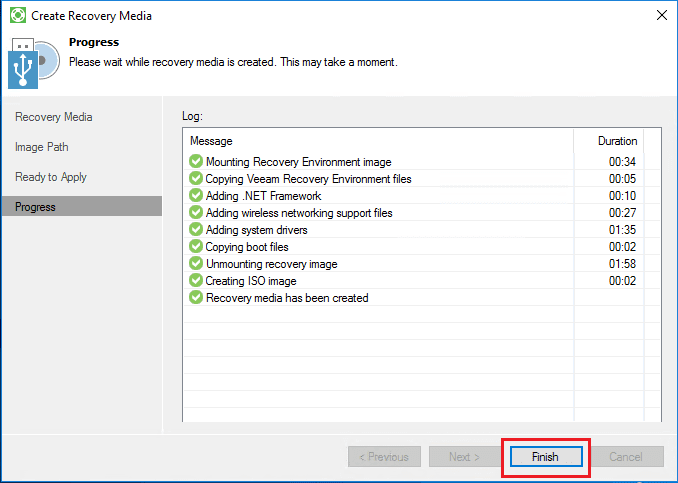Select 'Recovery media has been created' log text
This screenshot has height=483, width=678.
point(287,298)
